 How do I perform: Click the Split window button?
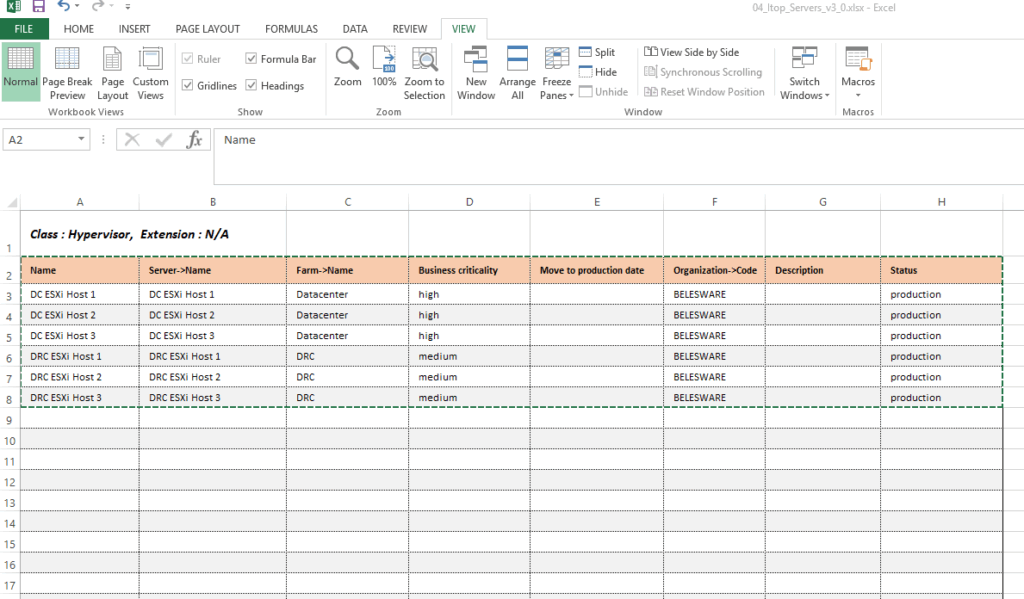597,52
